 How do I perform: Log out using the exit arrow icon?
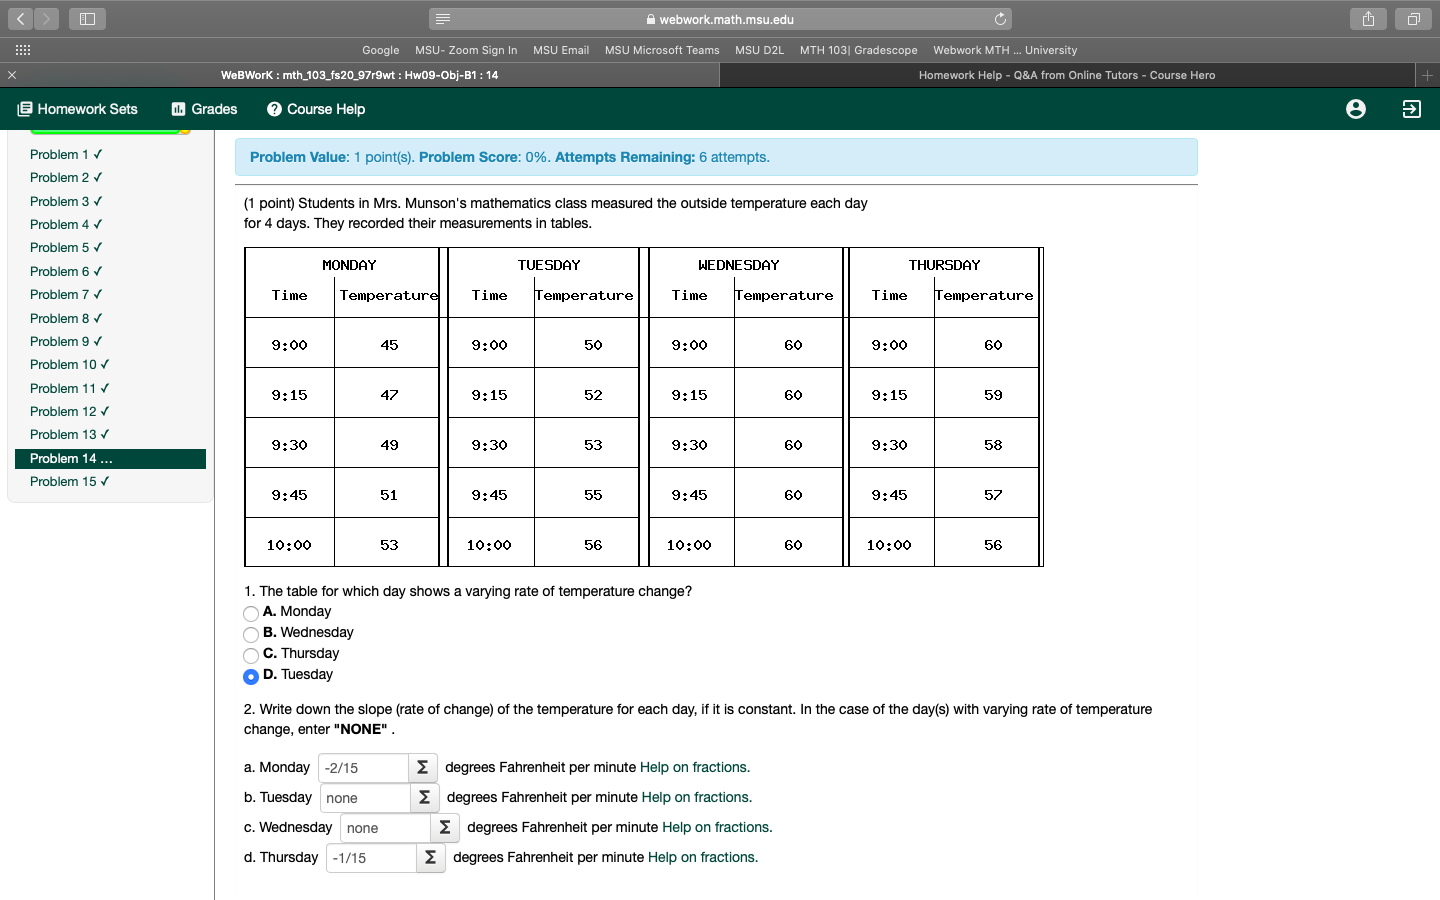1411,110
